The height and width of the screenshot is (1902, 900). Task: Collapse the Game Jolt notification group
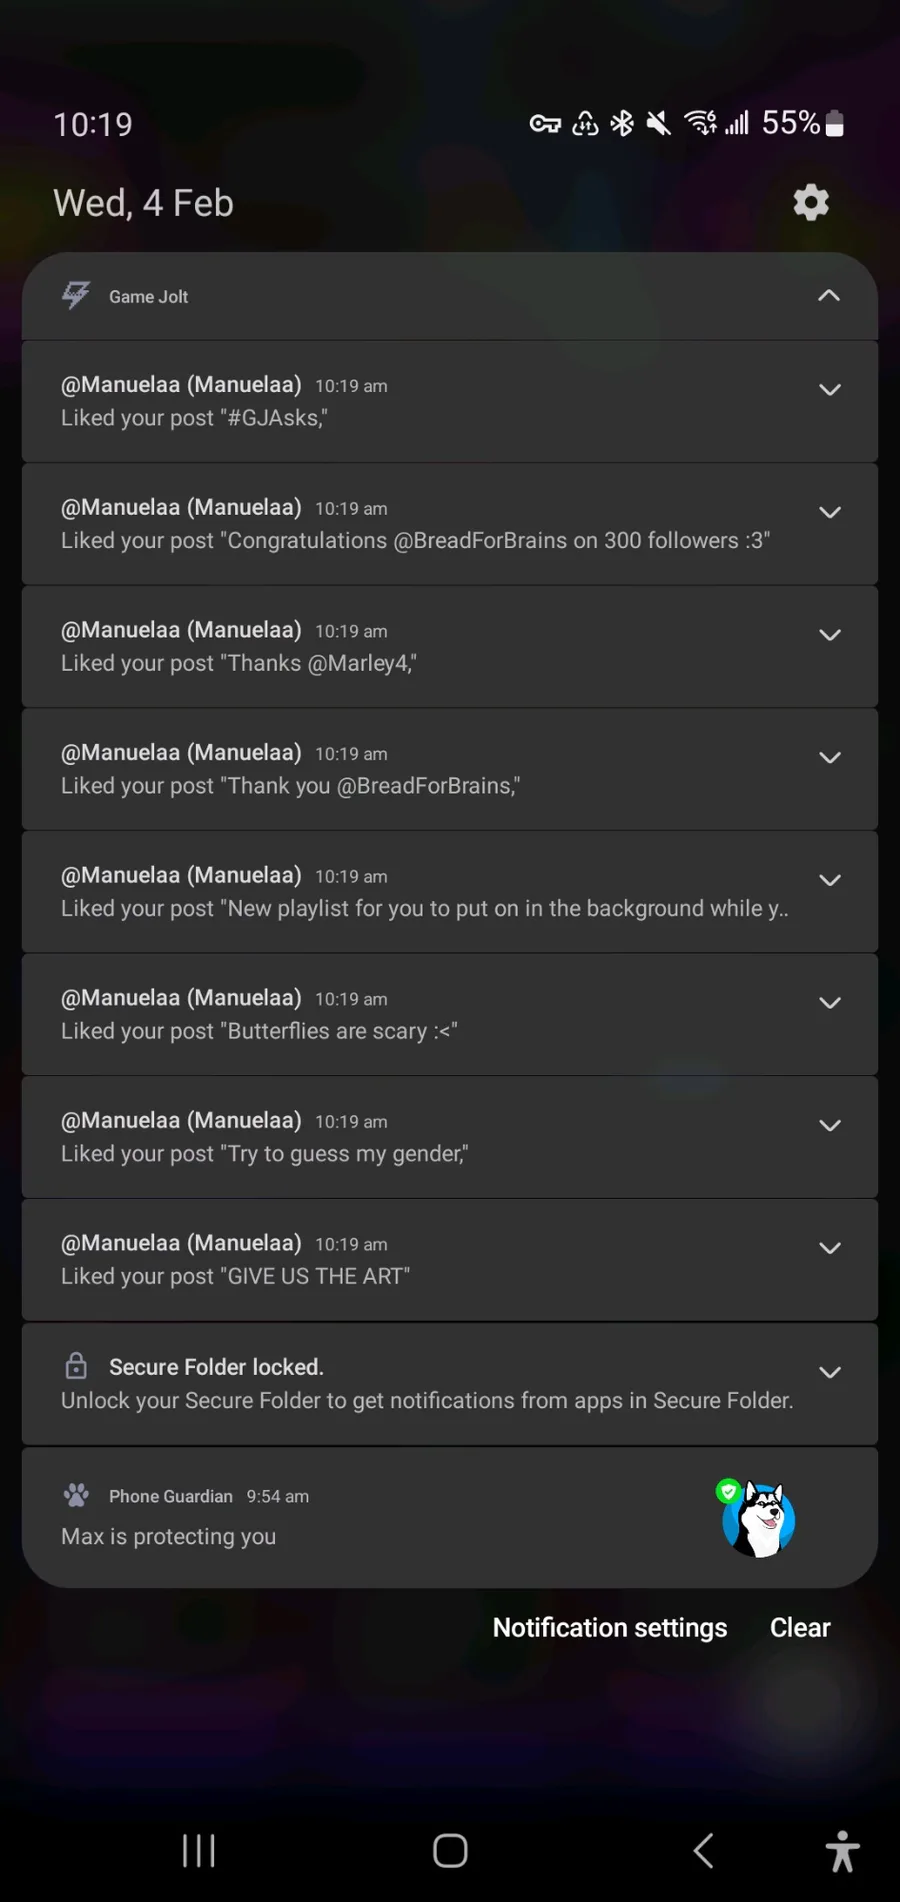[x=829, y=296]
